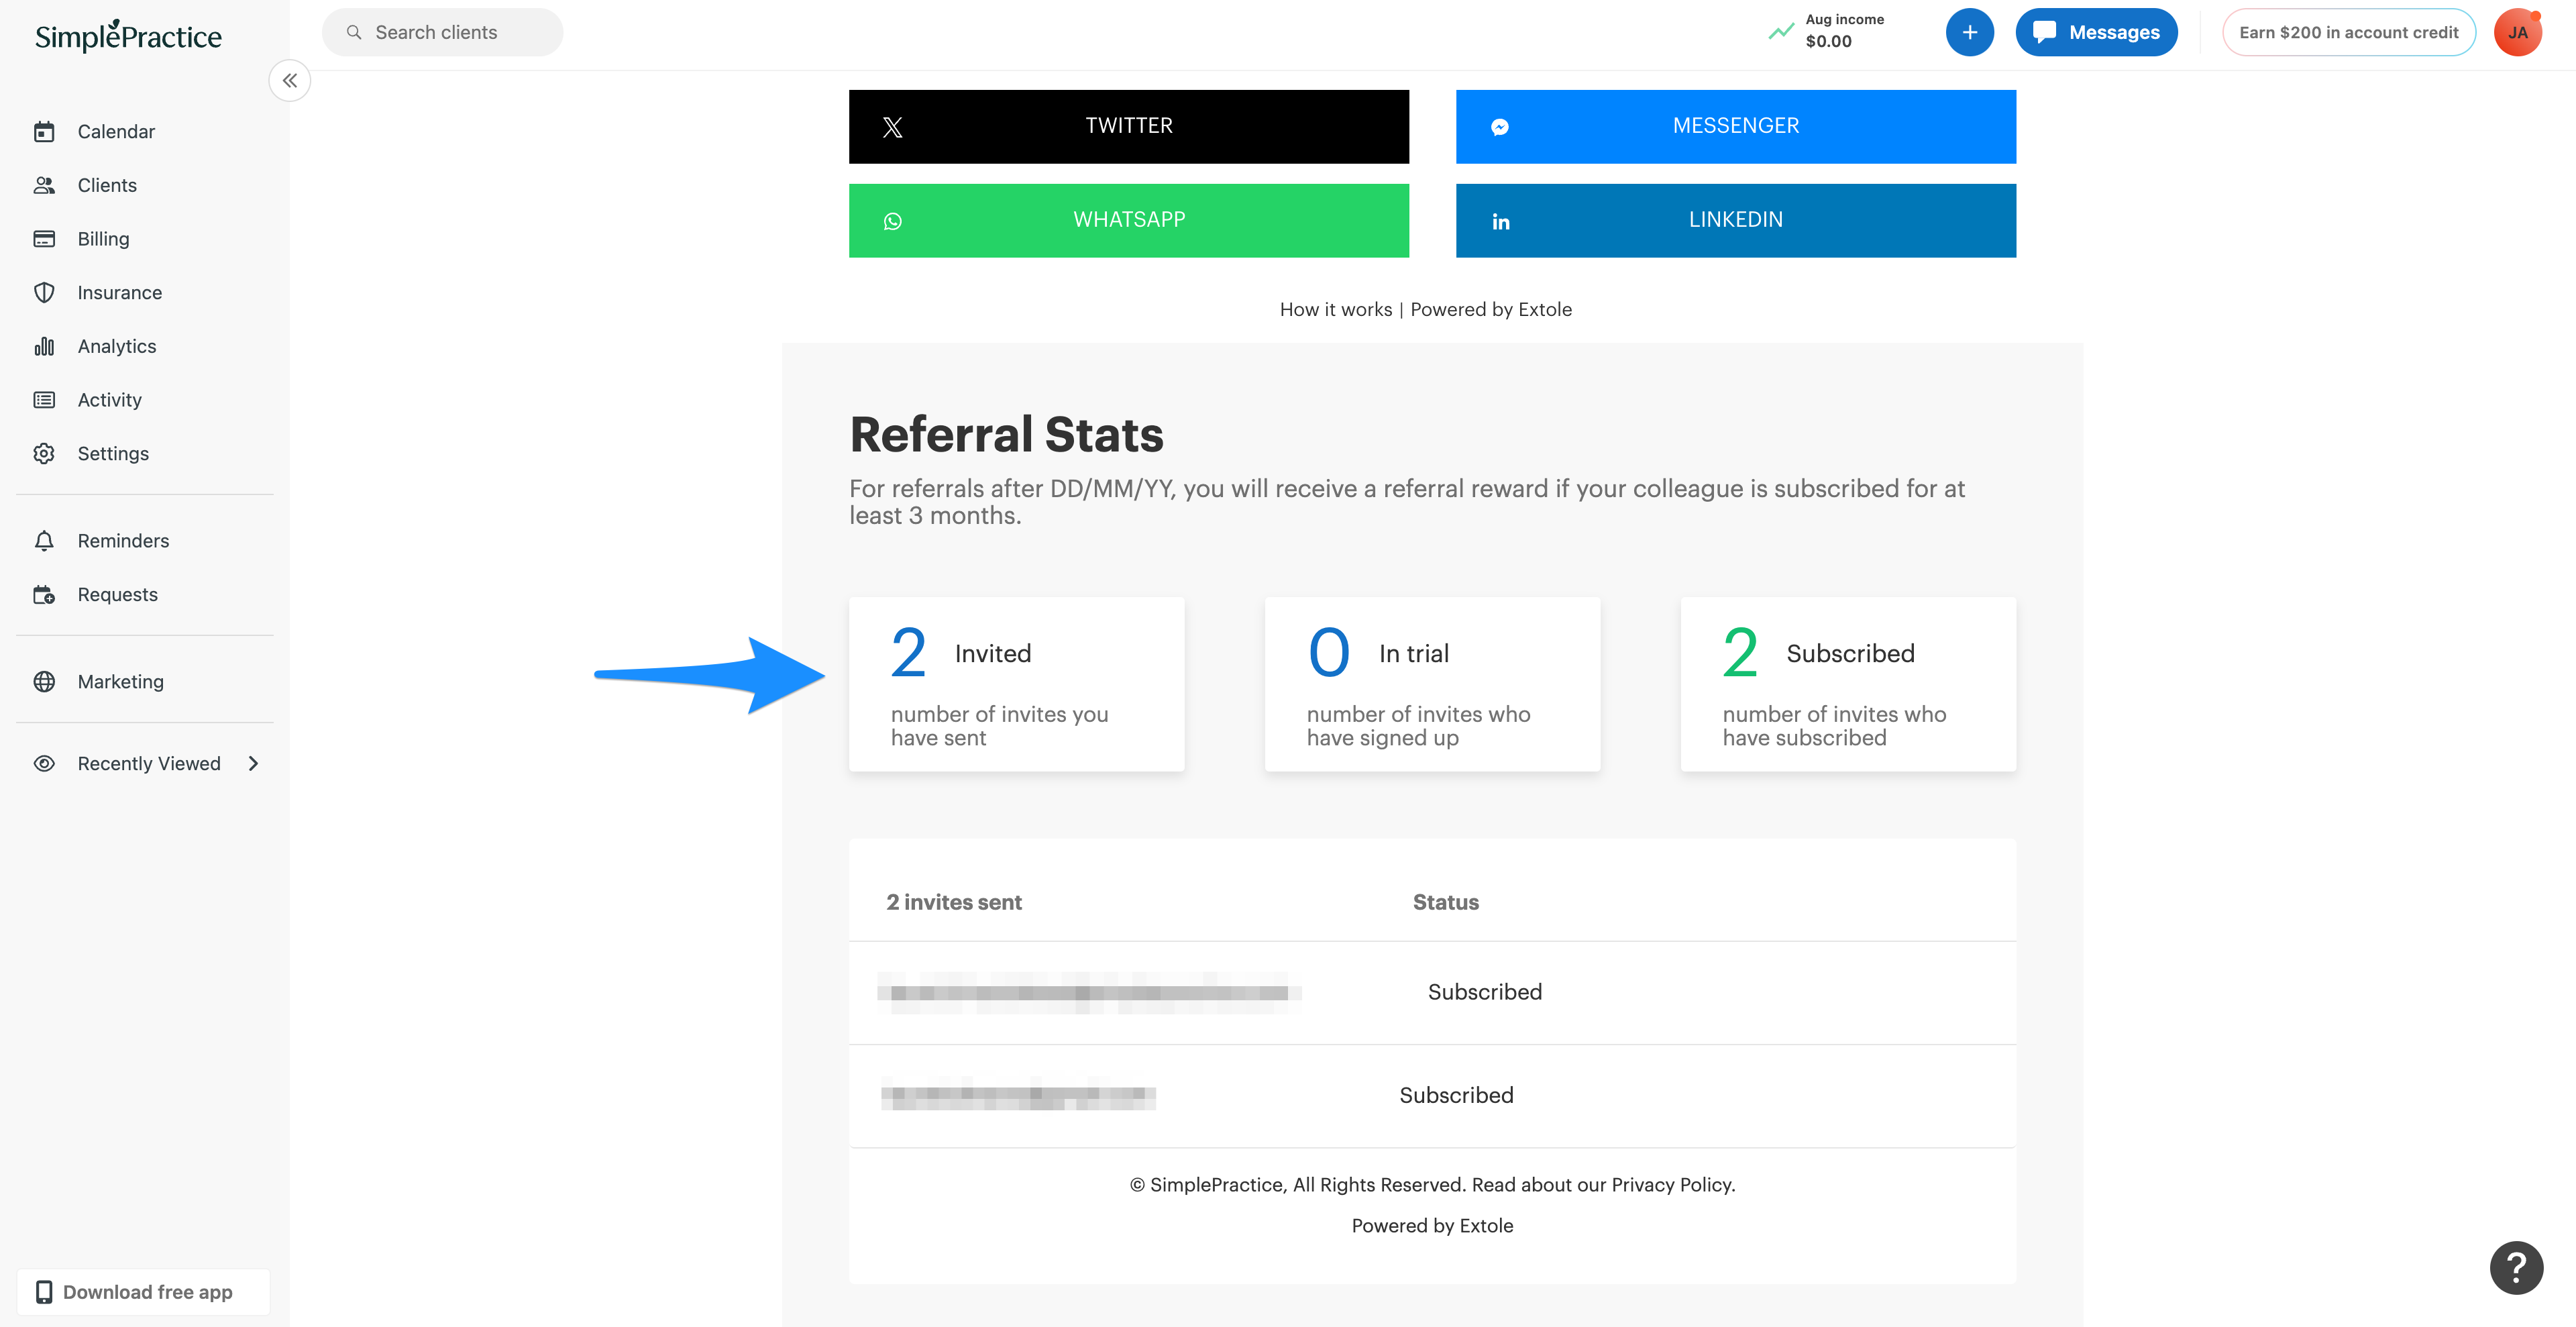
Task: Share via the TWITTER button
Action: pos(1129,126)
